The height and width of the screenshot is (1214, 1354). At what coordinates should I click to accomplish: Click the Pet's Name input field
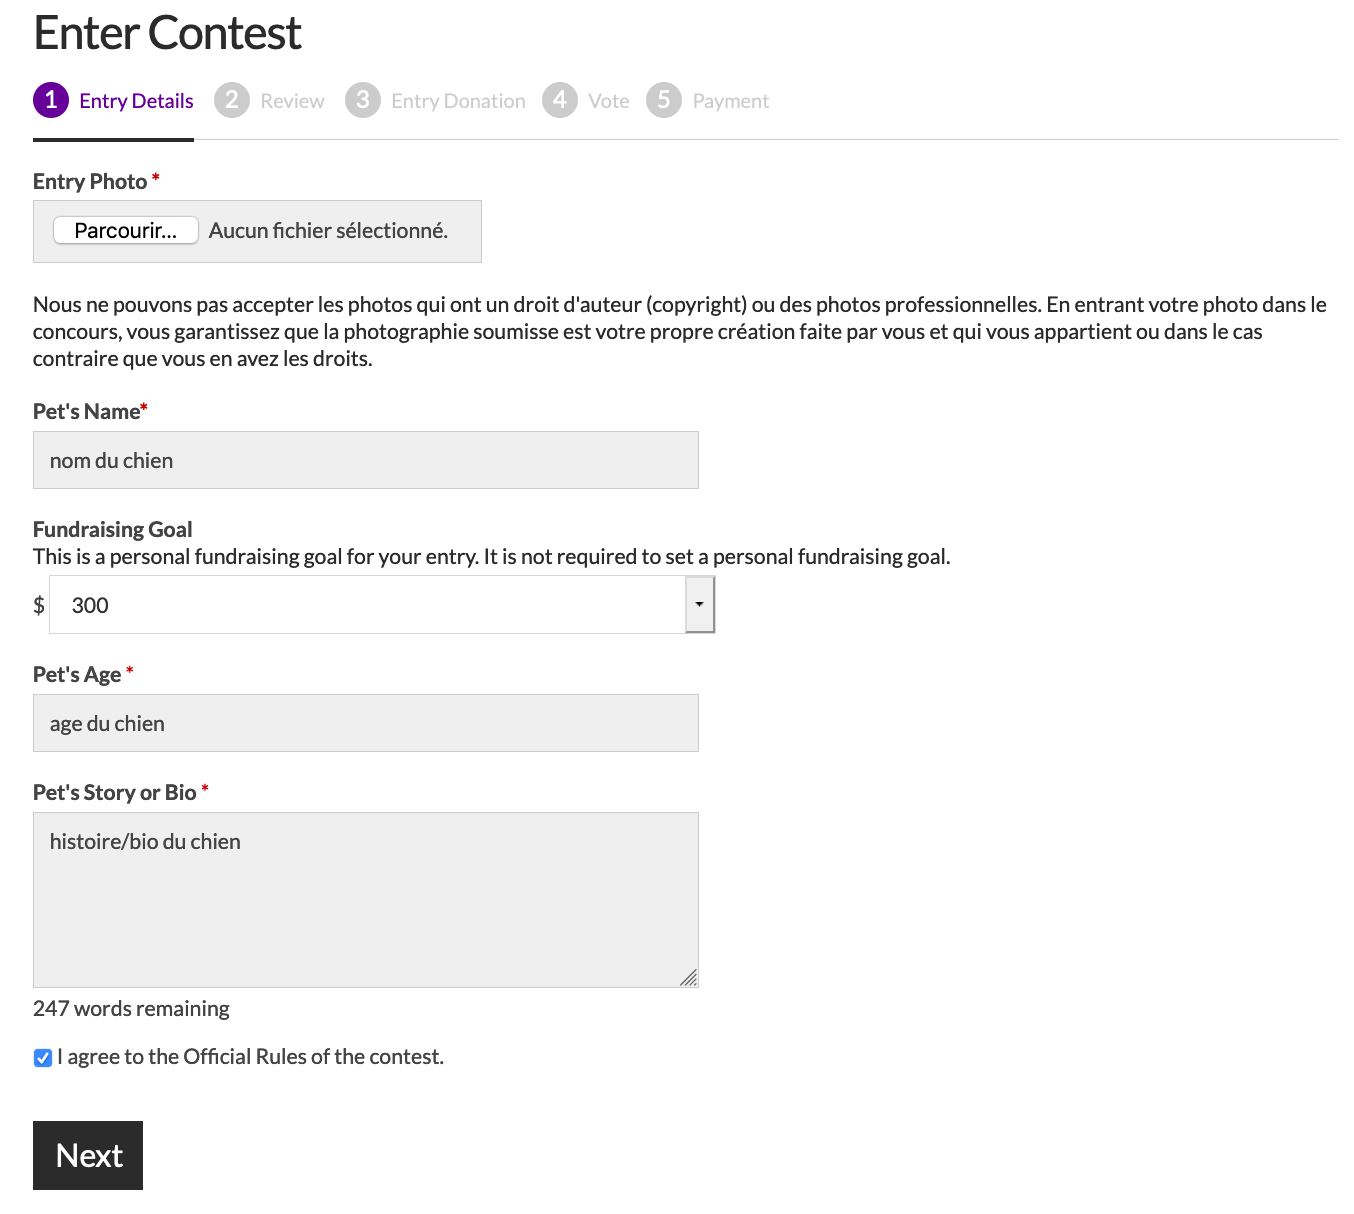366,460
